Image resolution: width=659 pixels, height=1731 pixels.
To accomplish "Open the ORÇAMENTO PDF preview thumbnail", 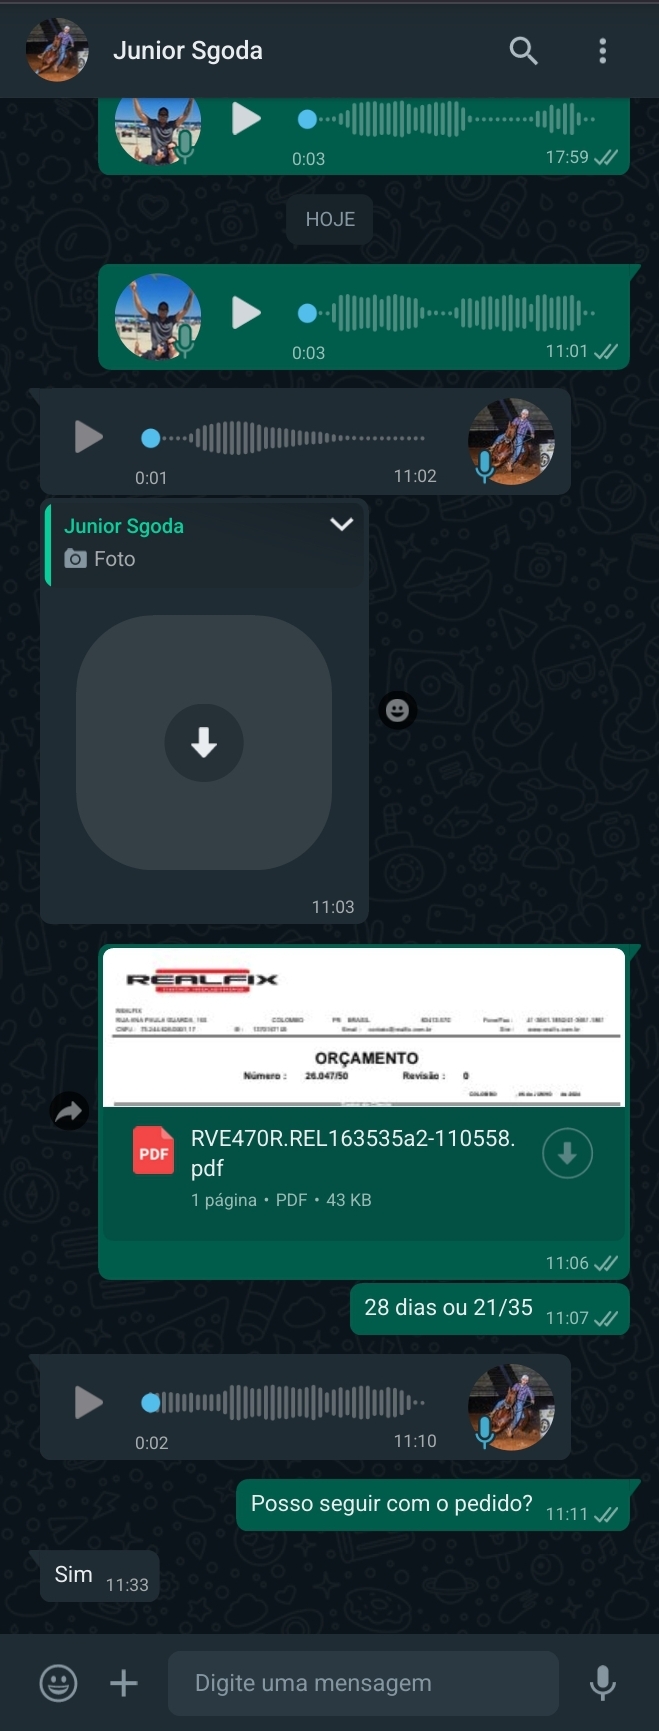I will (364, 1027).
